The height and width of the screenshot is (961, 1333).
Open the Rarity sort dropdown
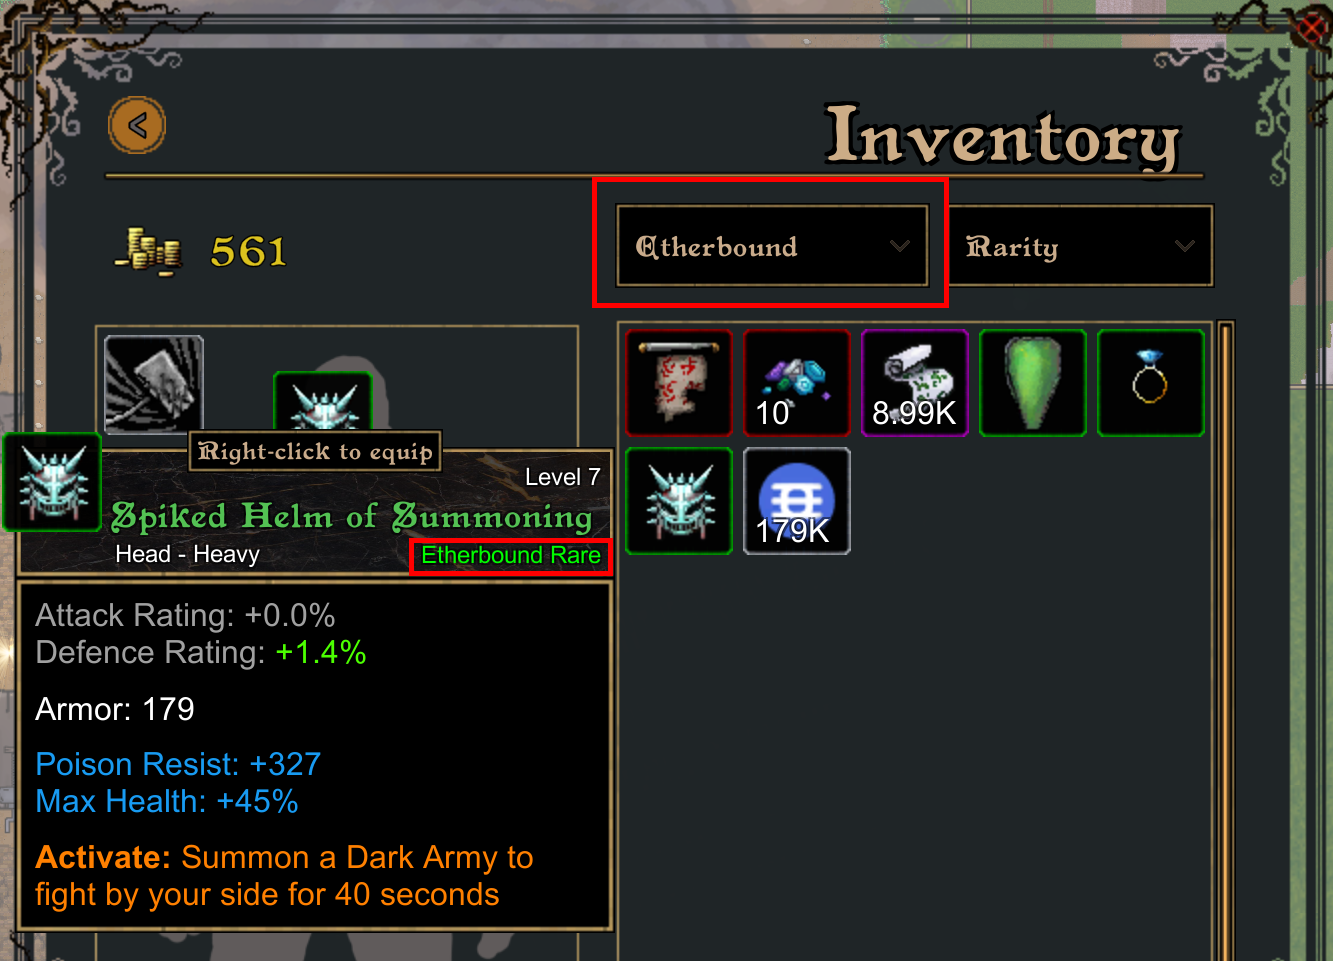[1080, 246]
